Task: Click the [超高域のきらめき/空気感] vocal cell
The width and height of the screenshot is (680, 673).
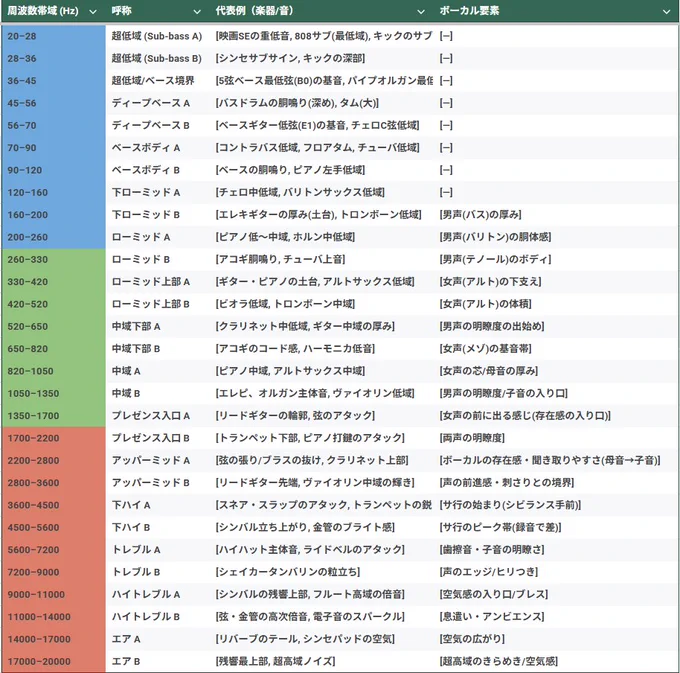Action: coord(556,661)
